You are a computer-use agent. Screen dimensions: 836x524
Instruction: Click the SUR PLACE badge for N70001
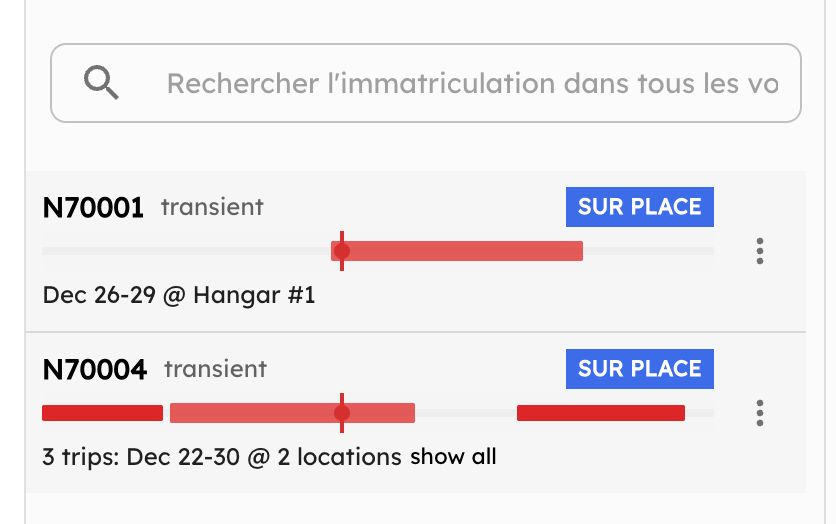click(x=639, y=207)
